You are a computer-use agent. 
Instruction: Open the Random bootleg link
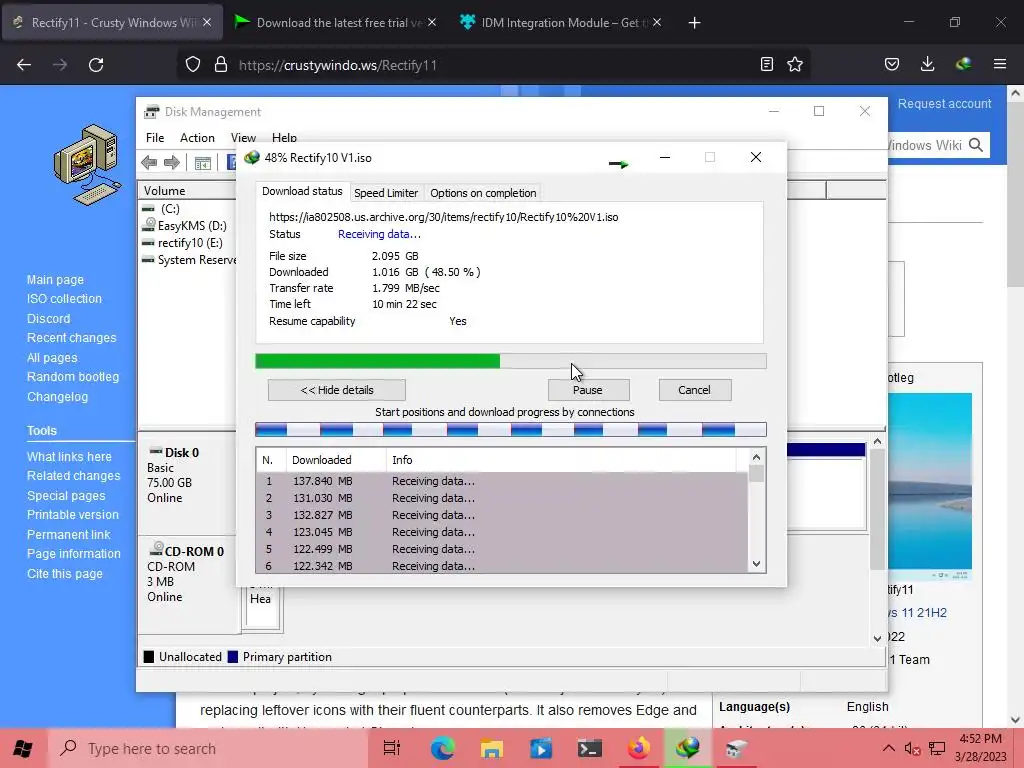tap(73, 377)
